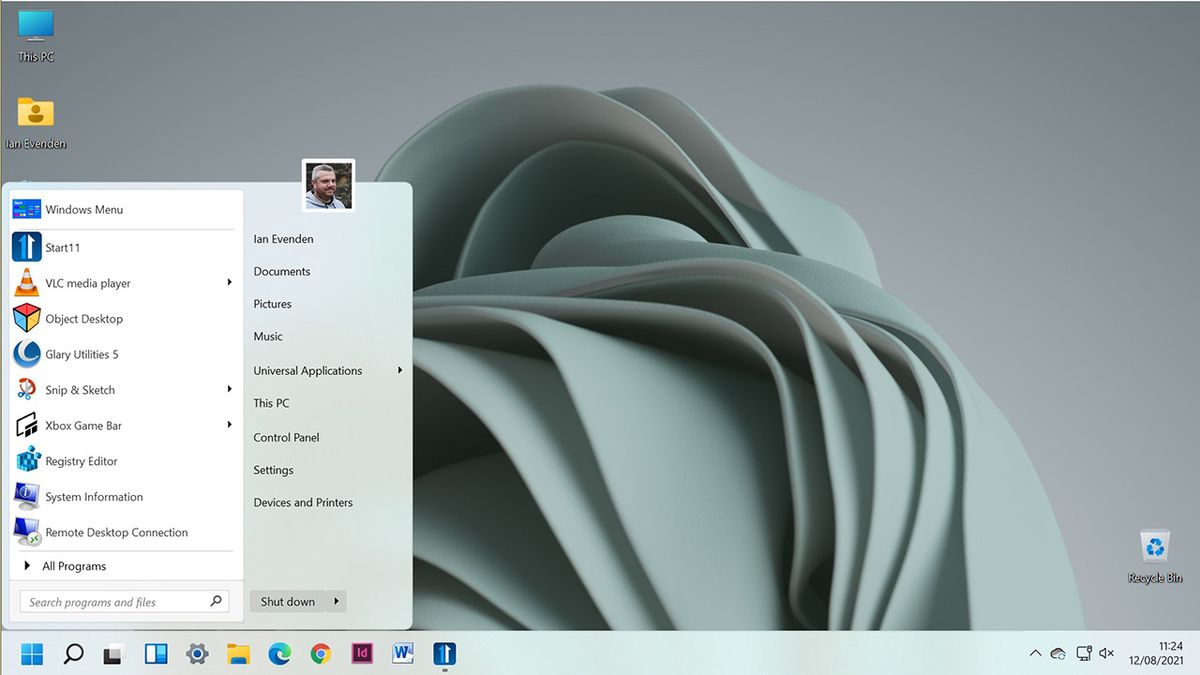Select This PC desktop icon
Image resolution: width=1200 pixels, height=675 pixels.
tap(36, 35)
